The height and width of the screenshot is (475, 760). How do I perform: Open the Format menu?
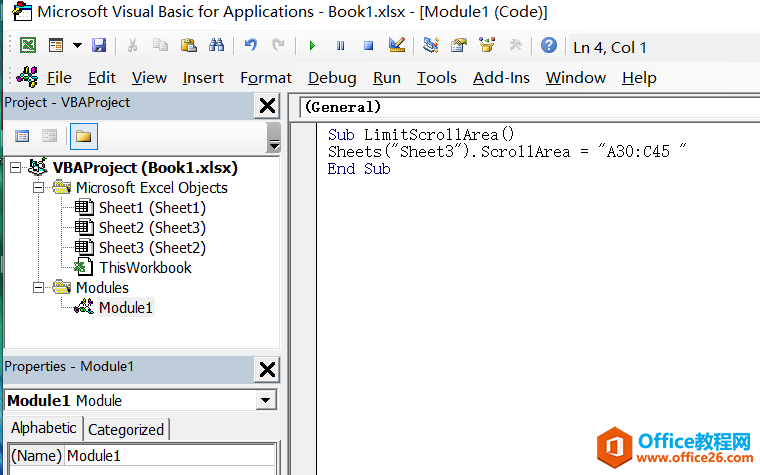266,78
